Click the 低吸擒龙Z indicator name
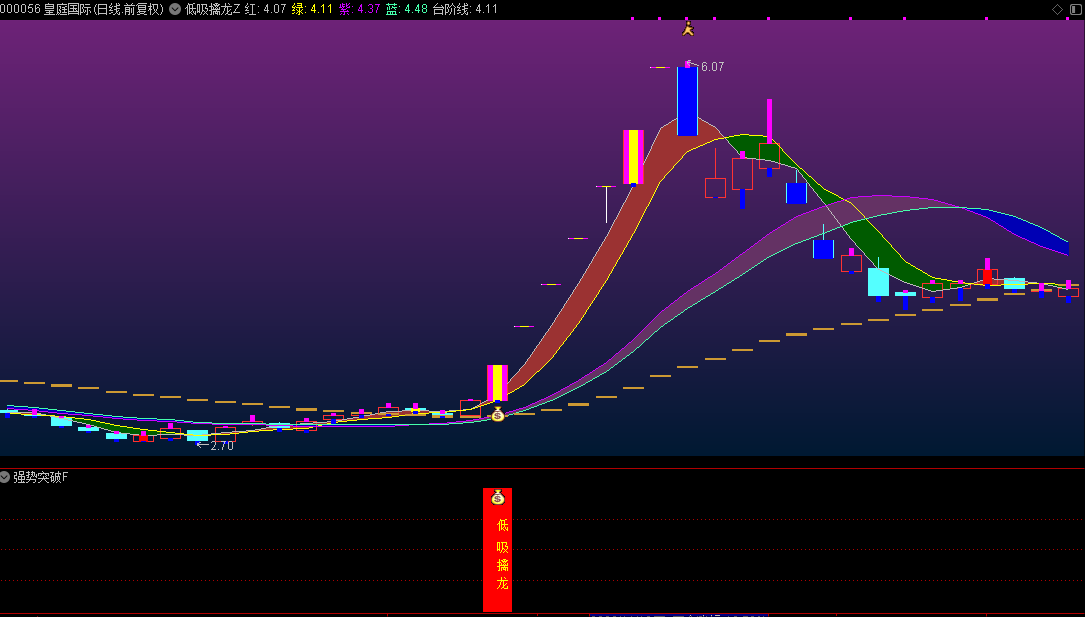 pyautogui.click(x=213, y=9)
